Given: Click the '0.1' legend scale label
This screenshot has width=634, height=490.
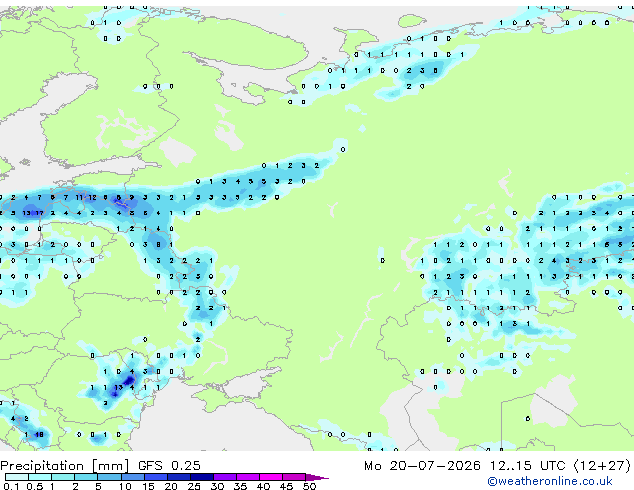Looking at the screenshot, I should [x=11, y=486].
